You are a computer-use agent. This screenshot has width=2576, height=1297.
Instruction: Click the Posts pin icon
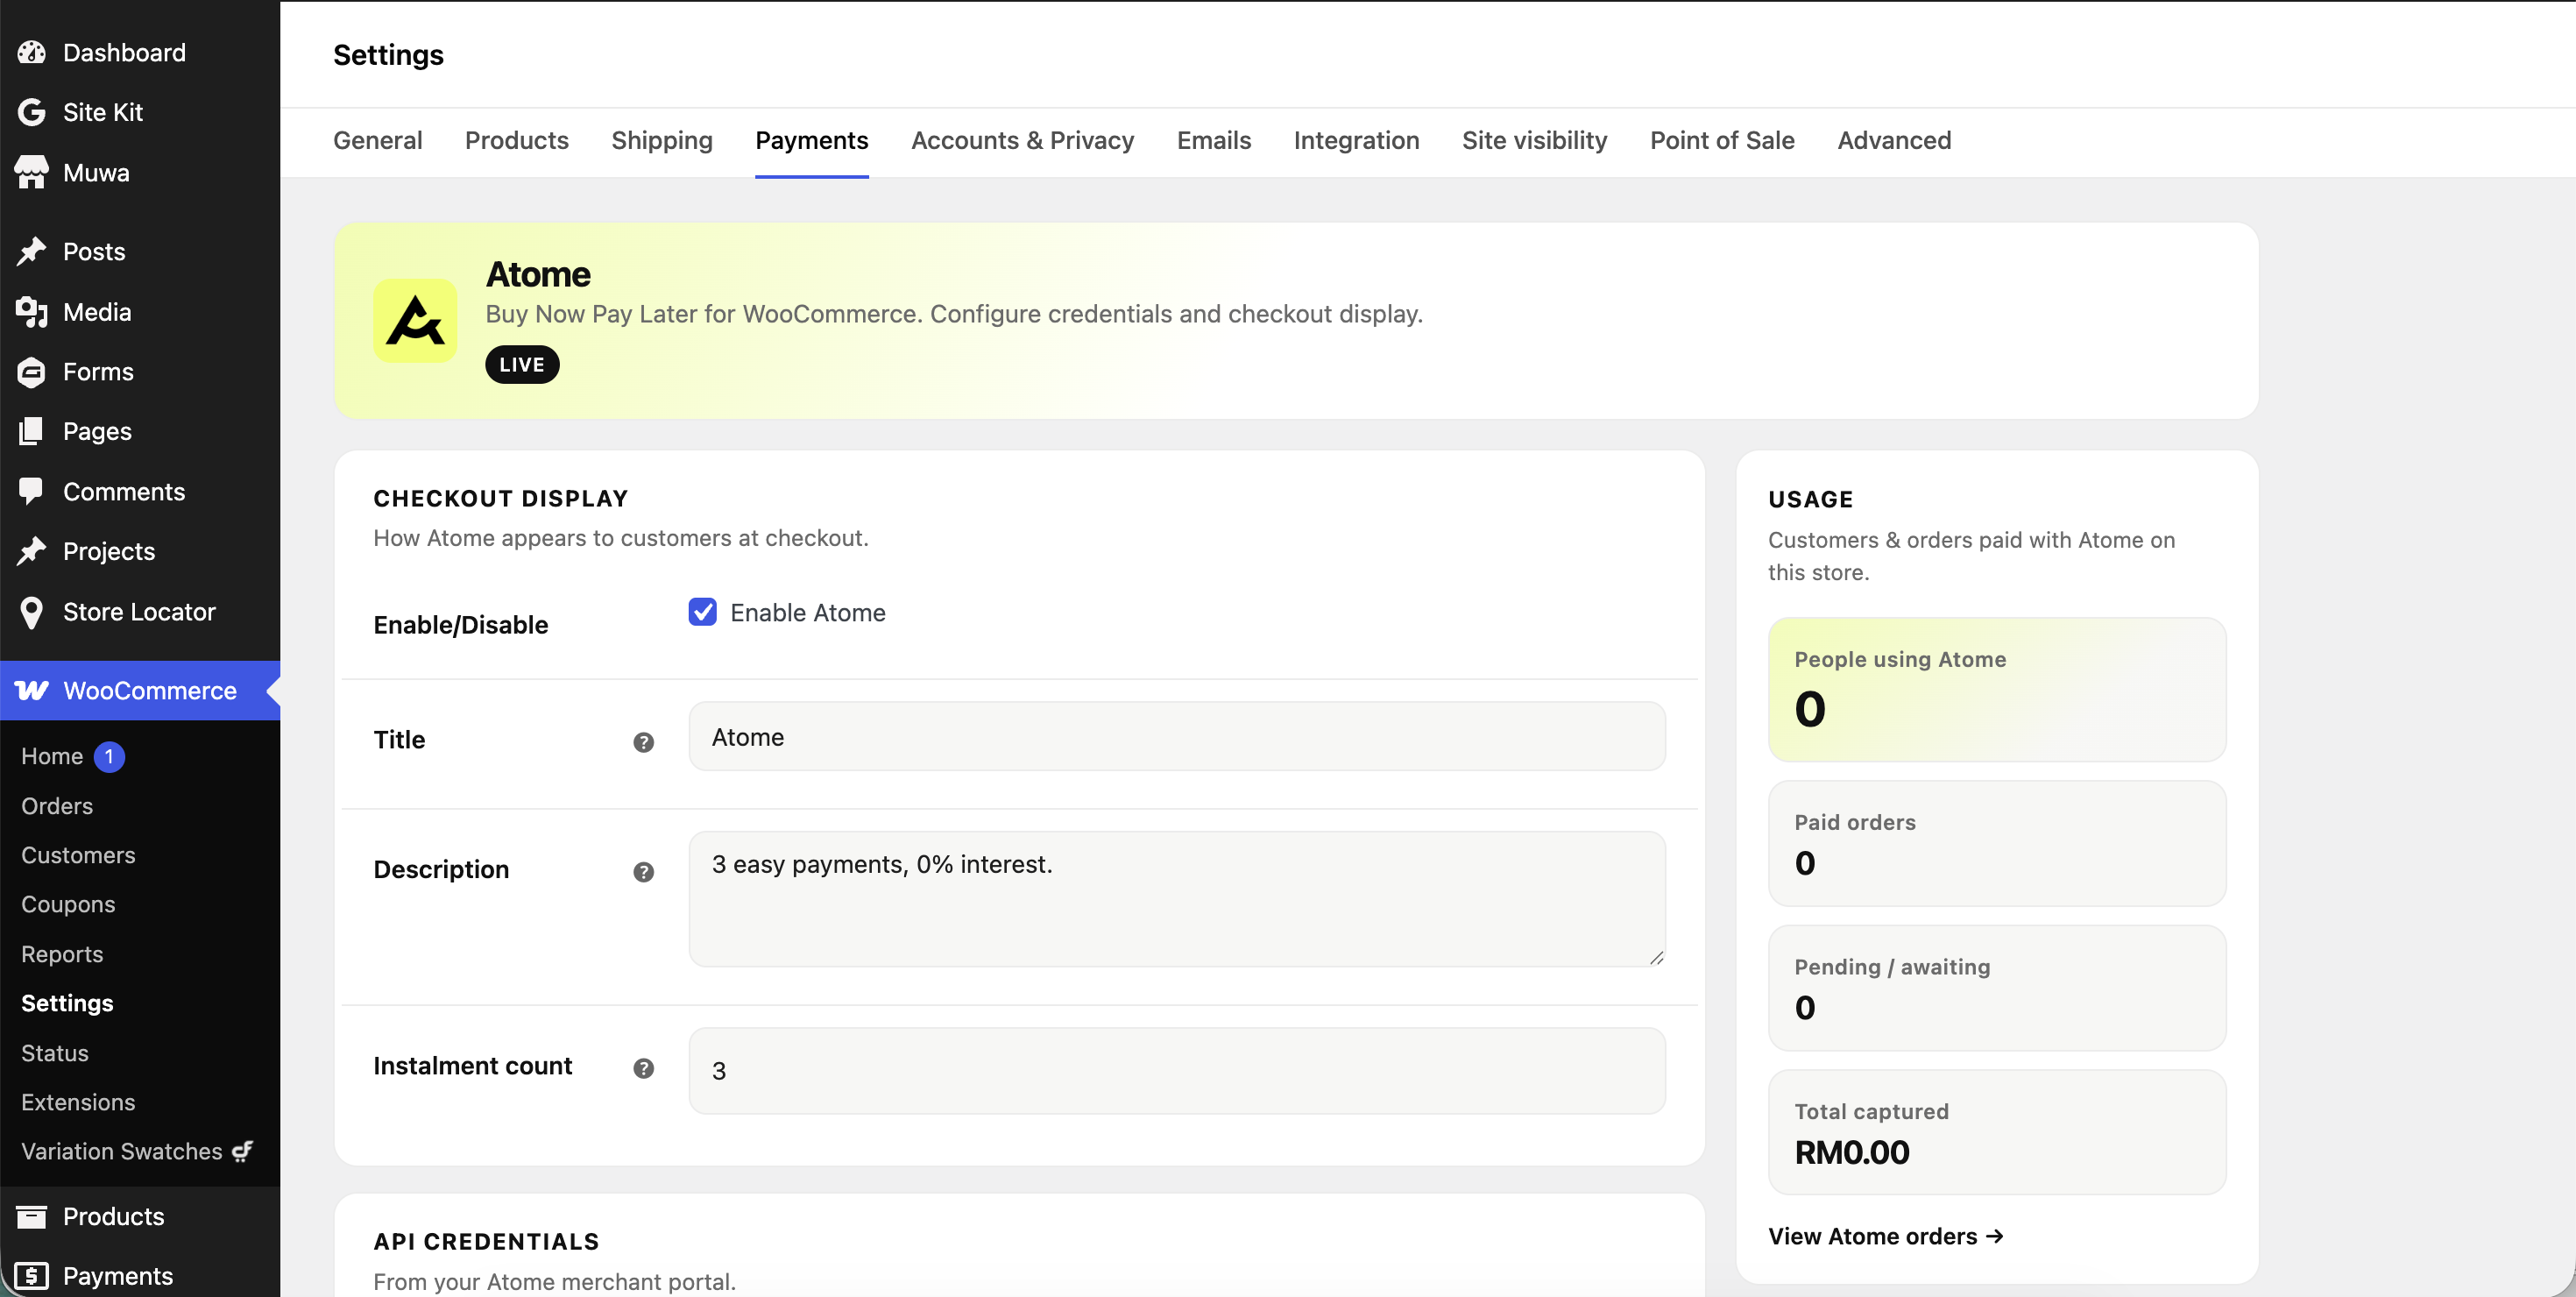[32, 251]
